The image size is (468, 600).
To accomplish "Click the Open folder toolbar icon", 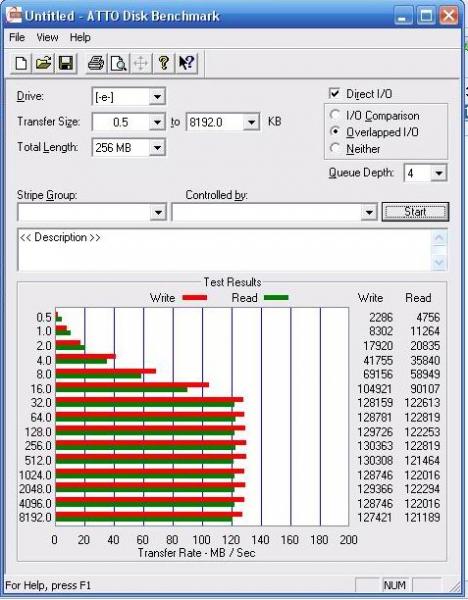I will [x=43, y=63].
